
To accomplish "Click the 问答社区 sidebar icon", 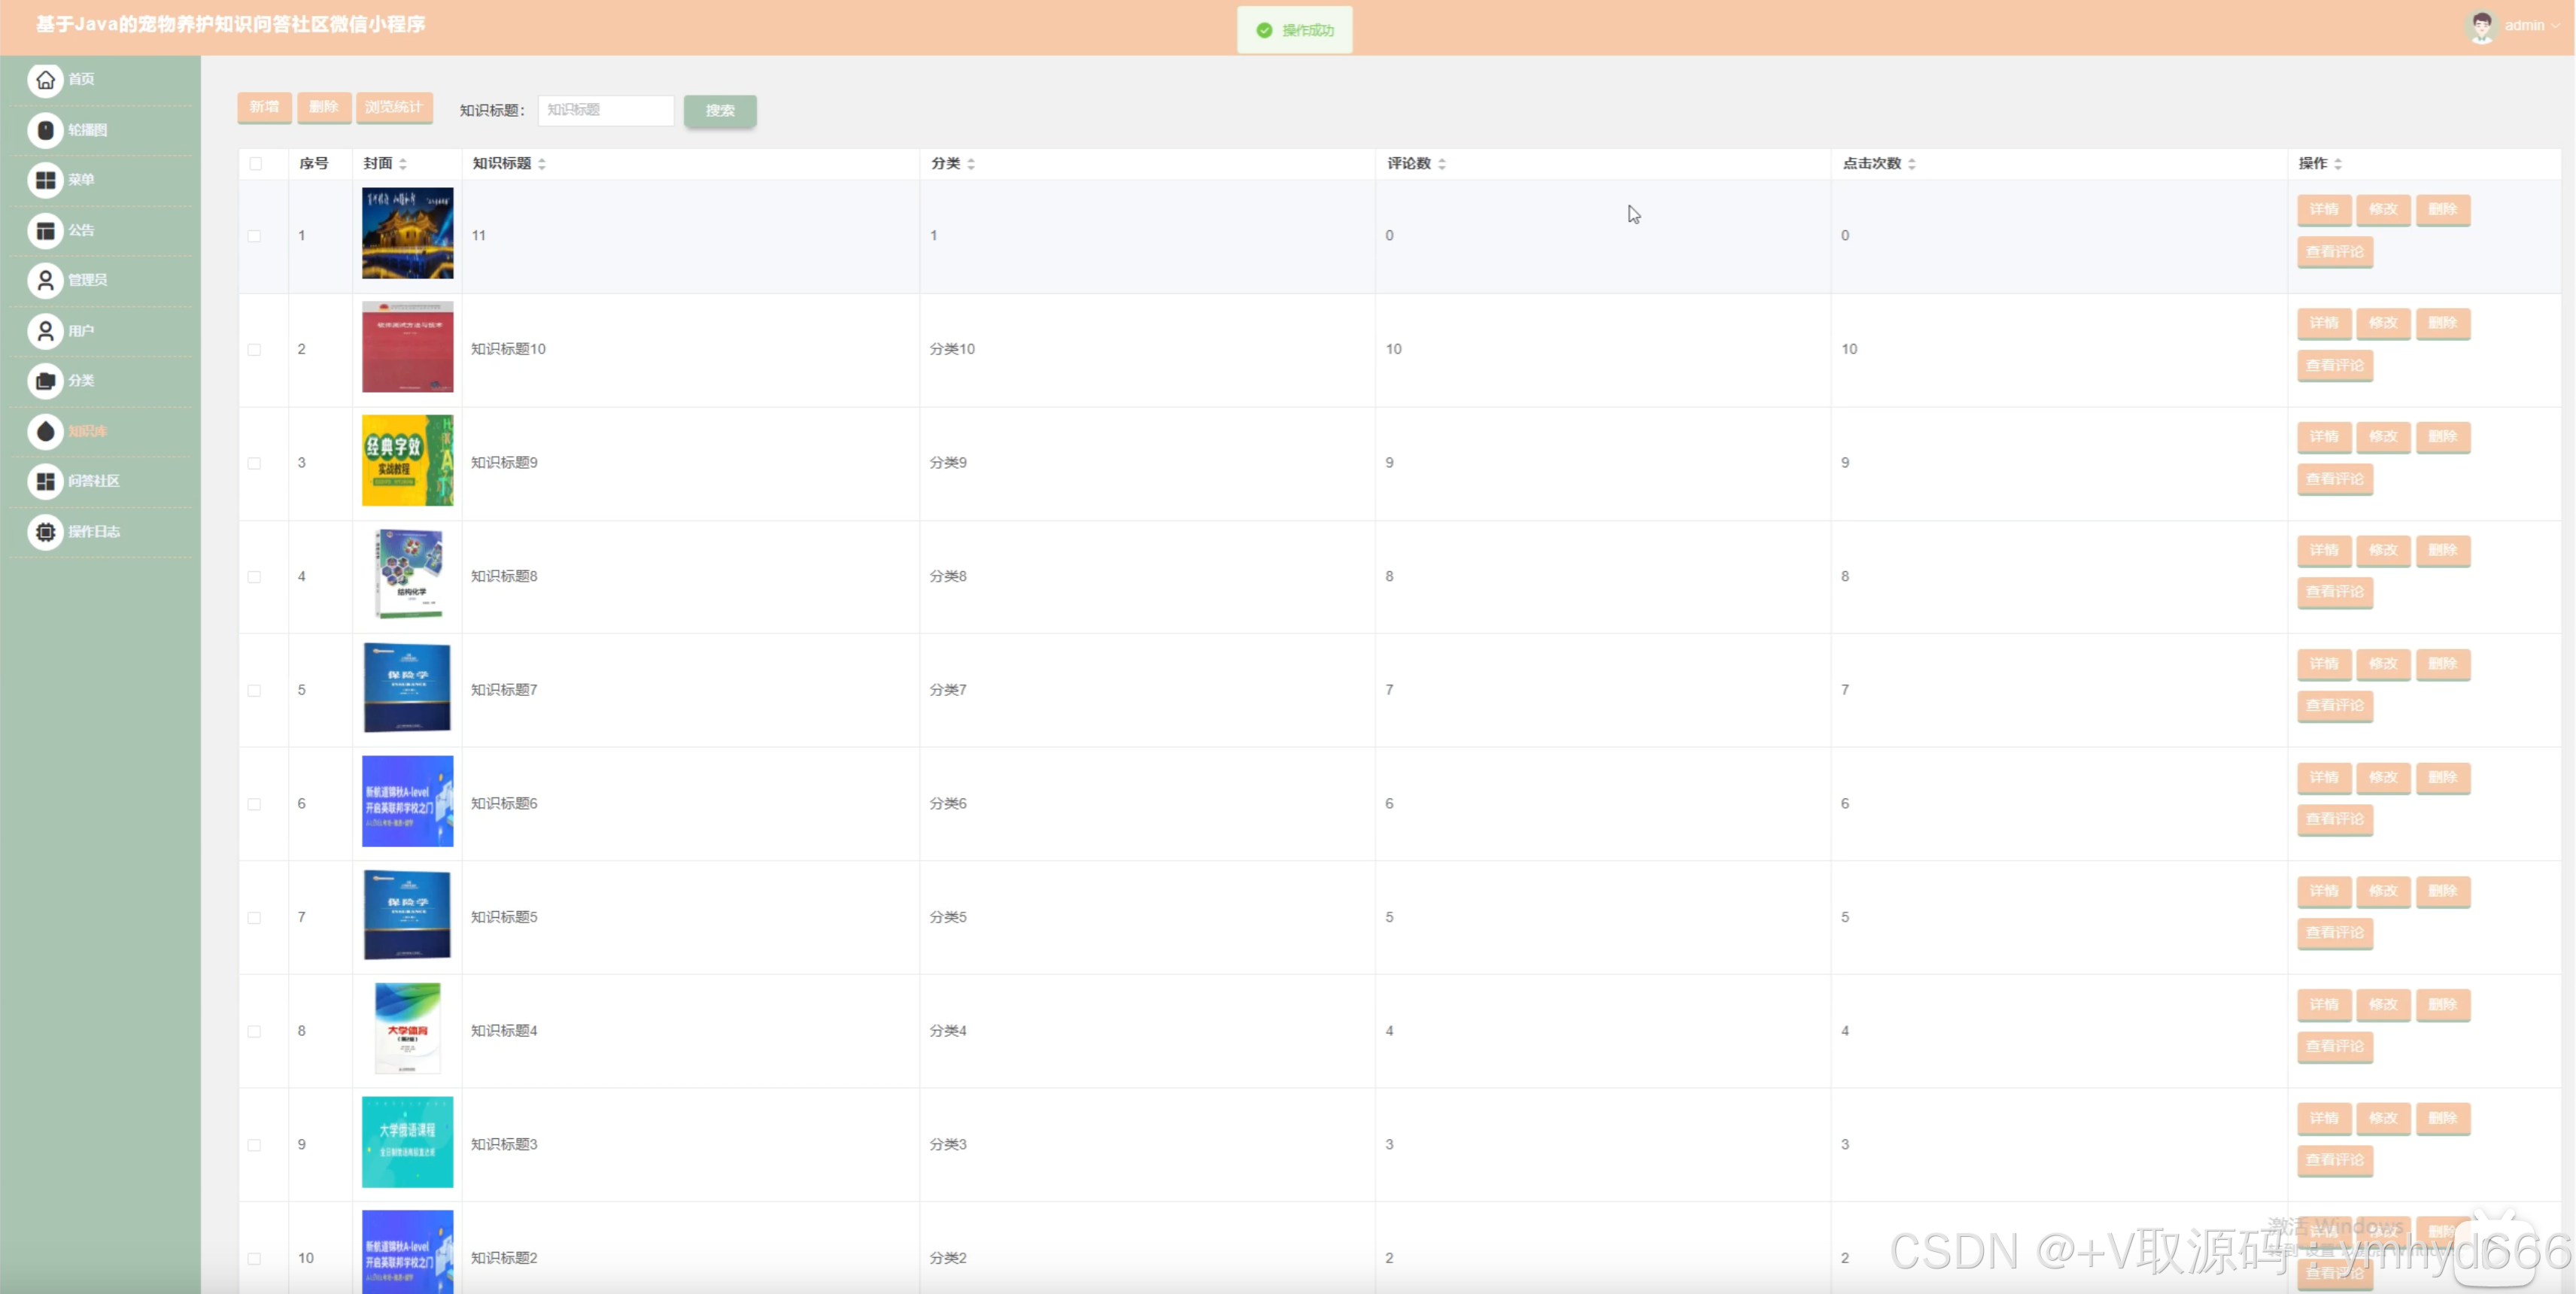I will [45, 481].
